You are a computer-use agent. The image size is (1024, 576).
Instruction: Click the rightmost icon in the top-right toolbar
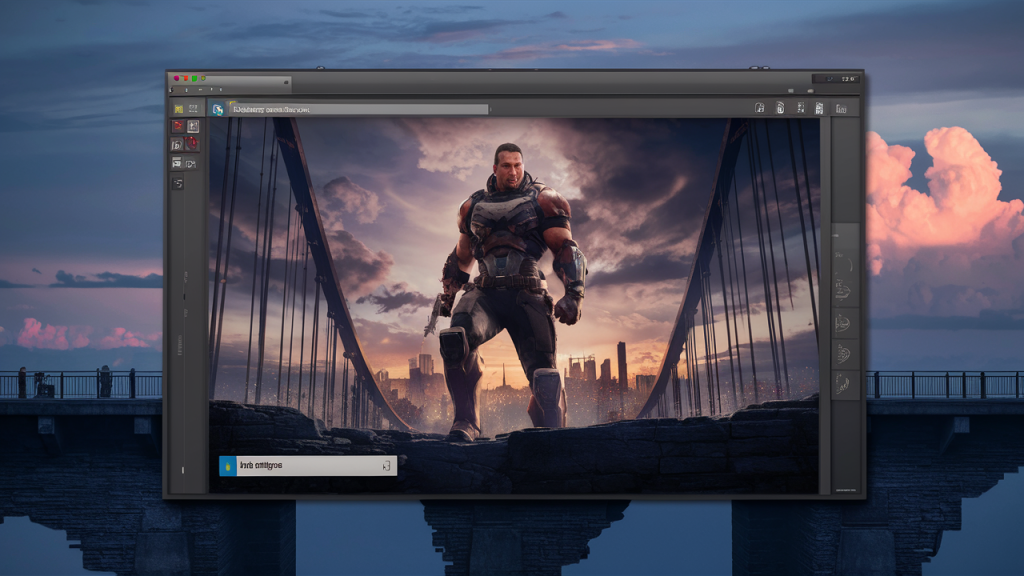(x=840, y=108)
